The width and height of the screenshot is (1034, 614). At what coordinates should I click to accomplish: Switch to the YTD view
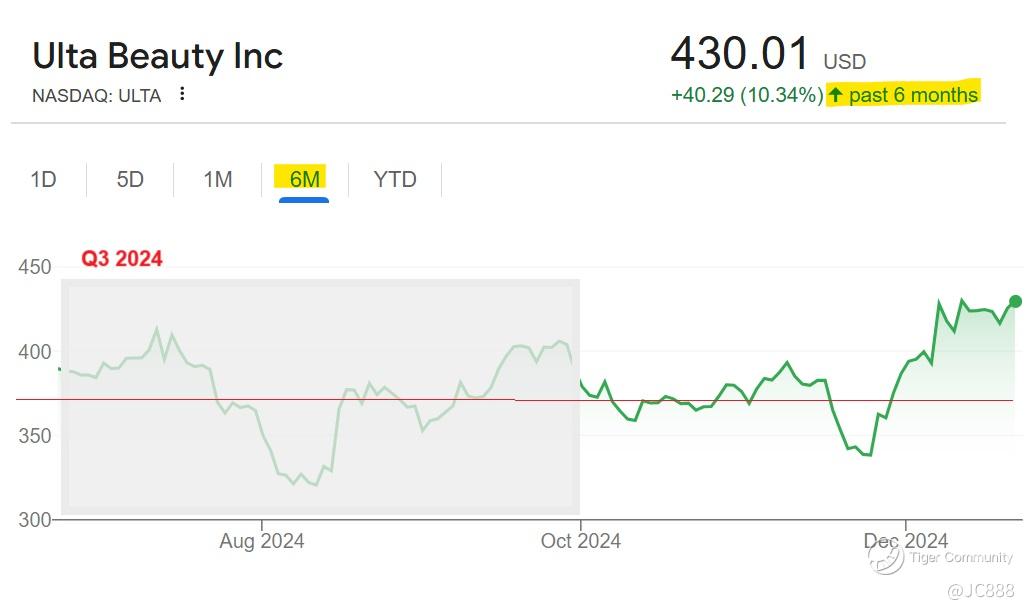click(394, 180)
